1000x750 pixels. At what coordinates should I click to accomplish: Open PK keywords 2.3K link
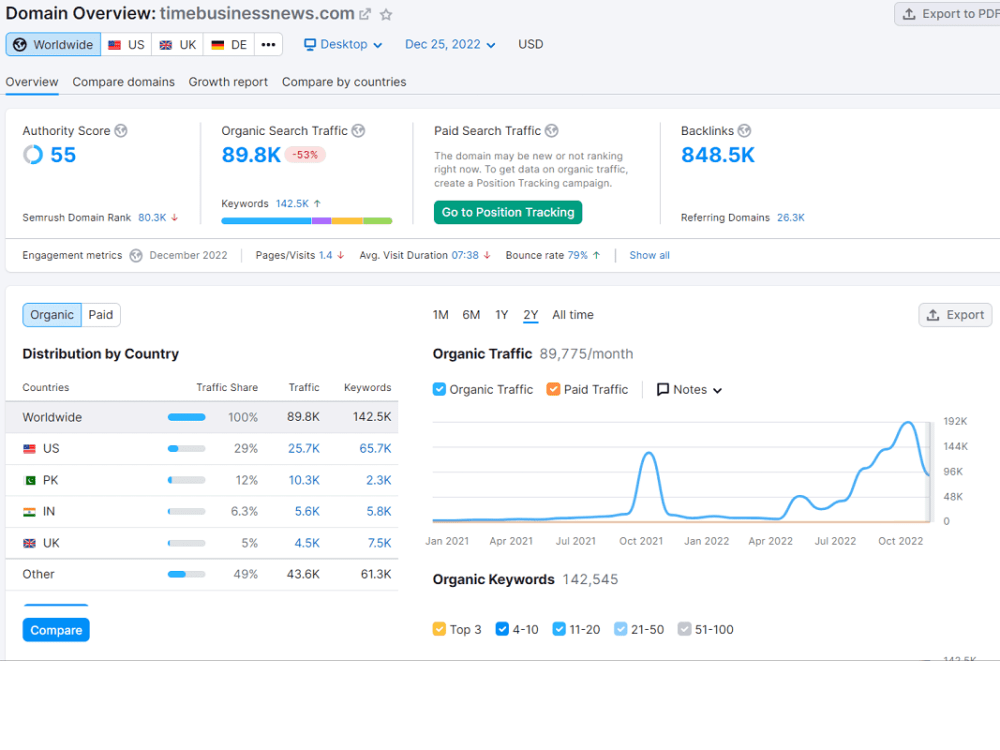coord(379,480)
